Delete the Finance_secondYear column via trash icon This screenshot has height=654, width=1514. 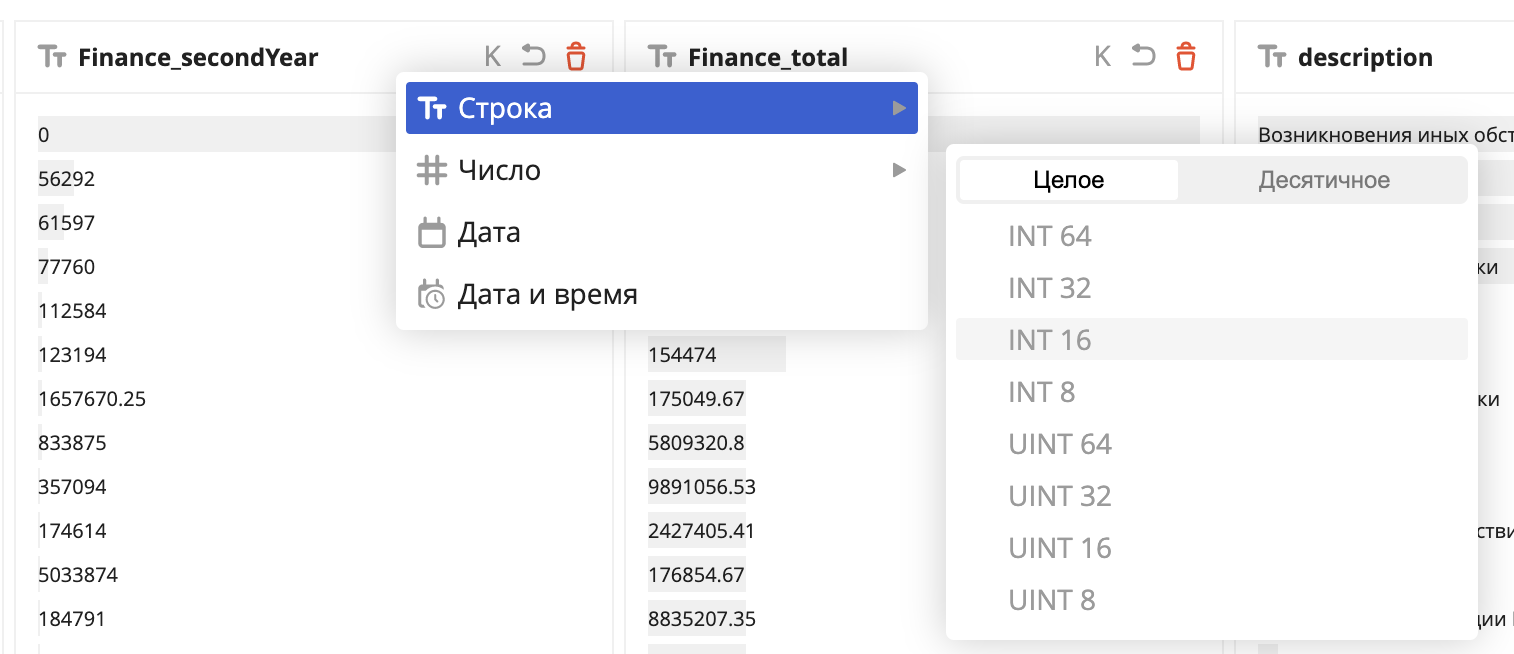pyautogui.click(x=576, y=57)
